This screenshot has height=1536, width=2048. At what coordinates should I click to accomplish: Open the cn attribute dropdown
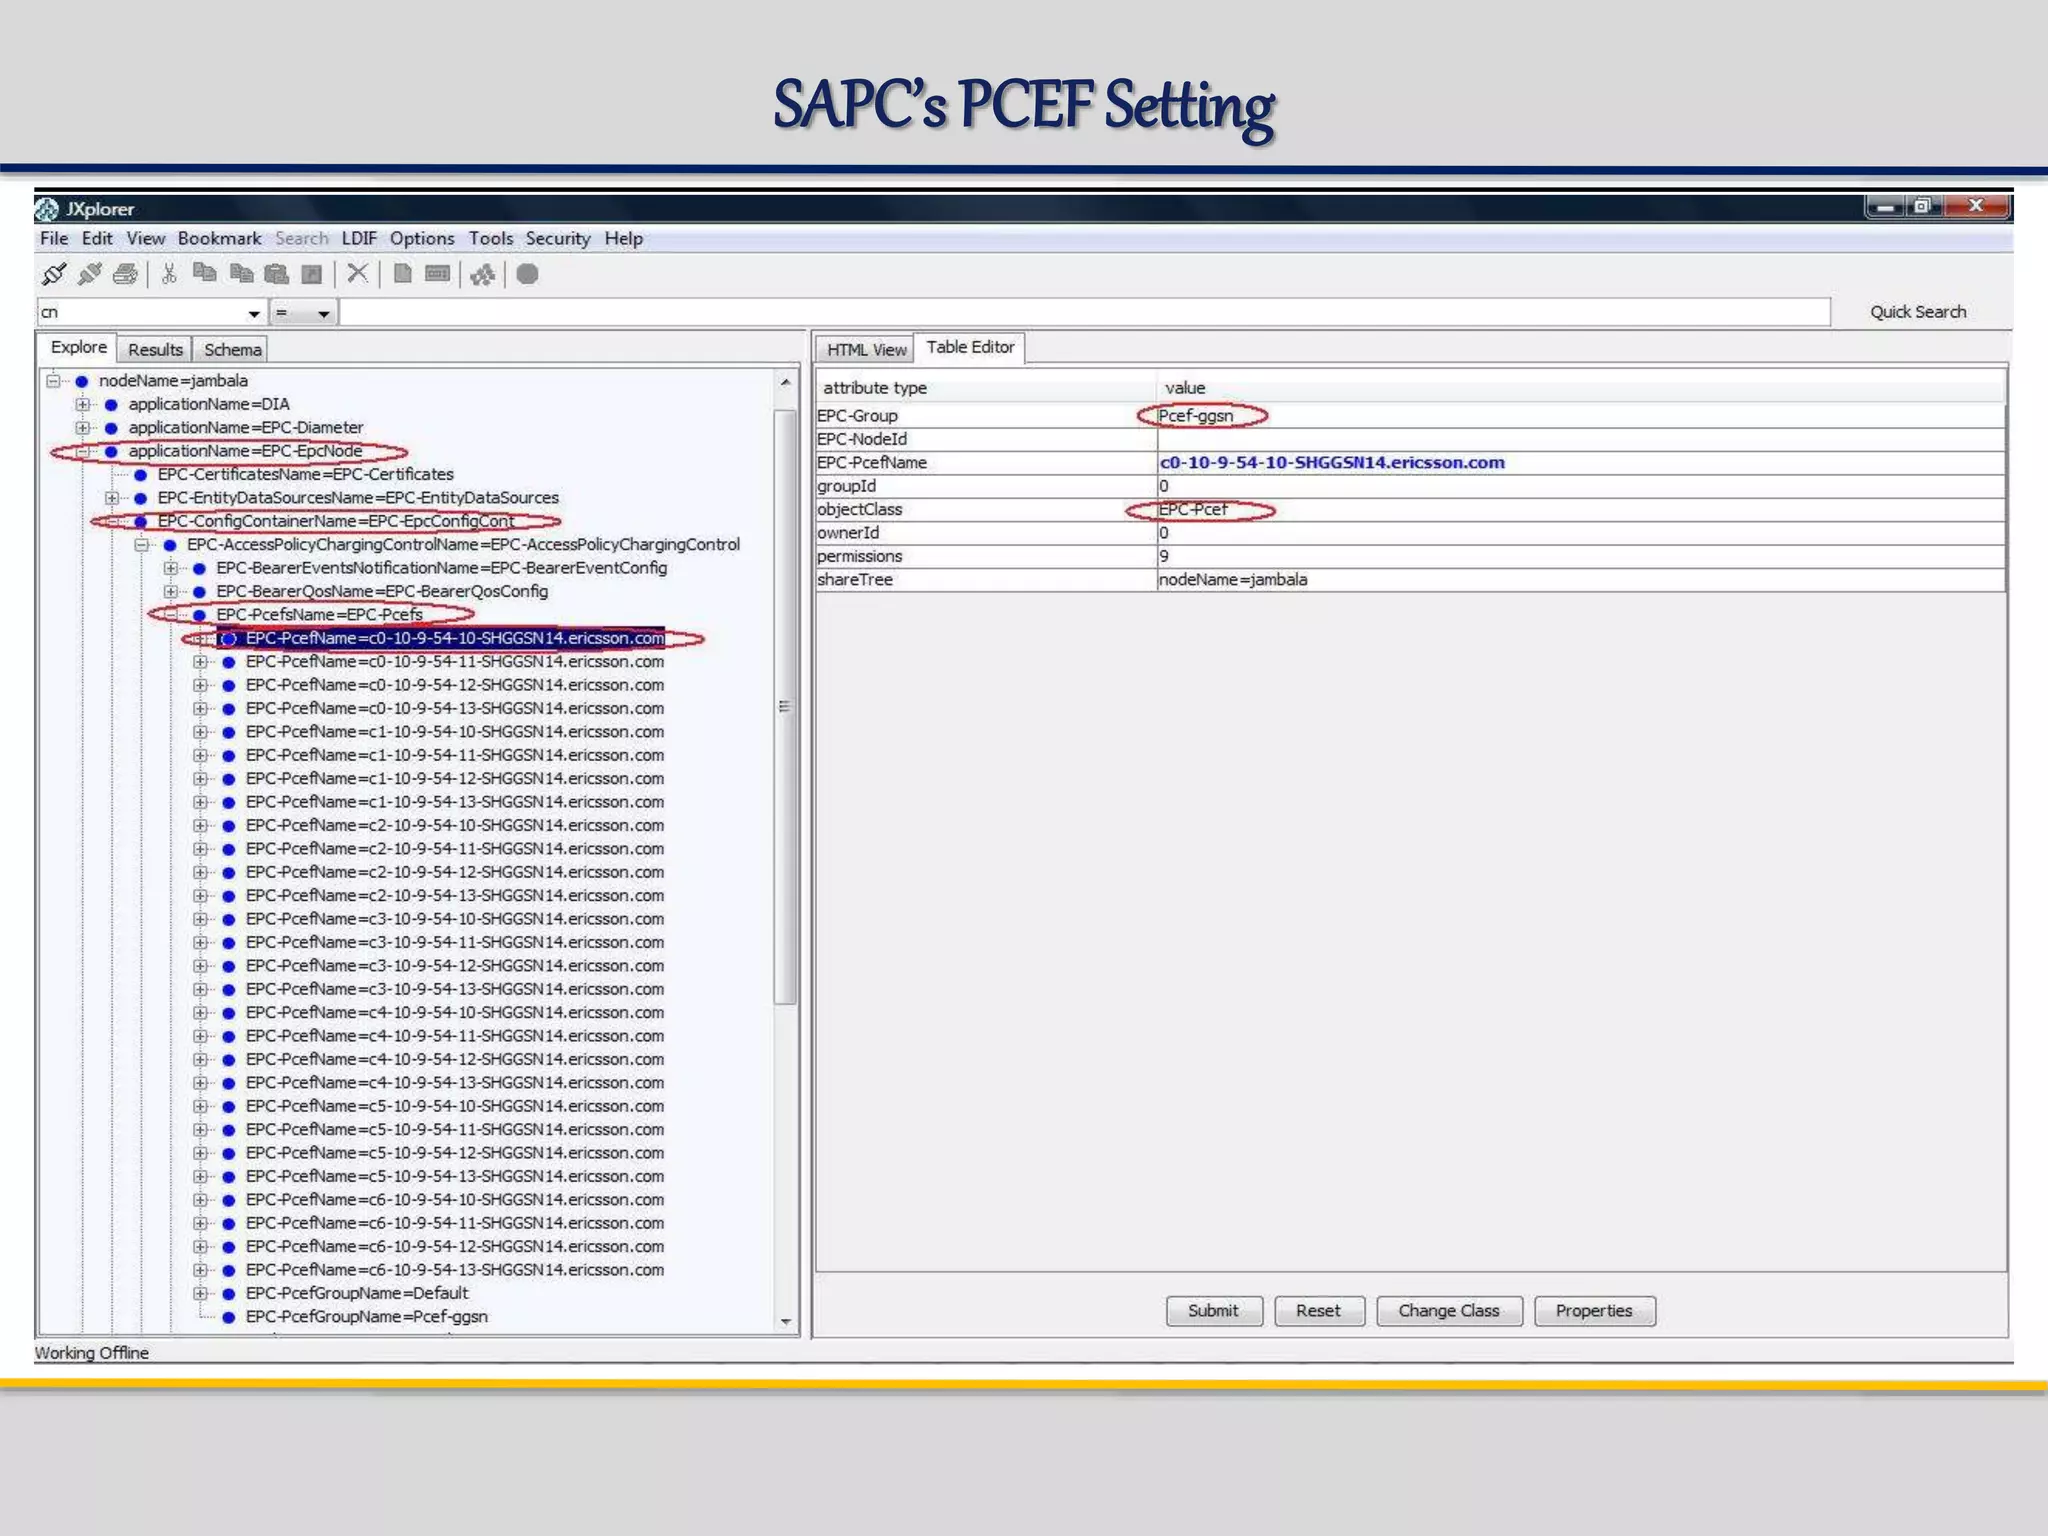coord(254,314)
